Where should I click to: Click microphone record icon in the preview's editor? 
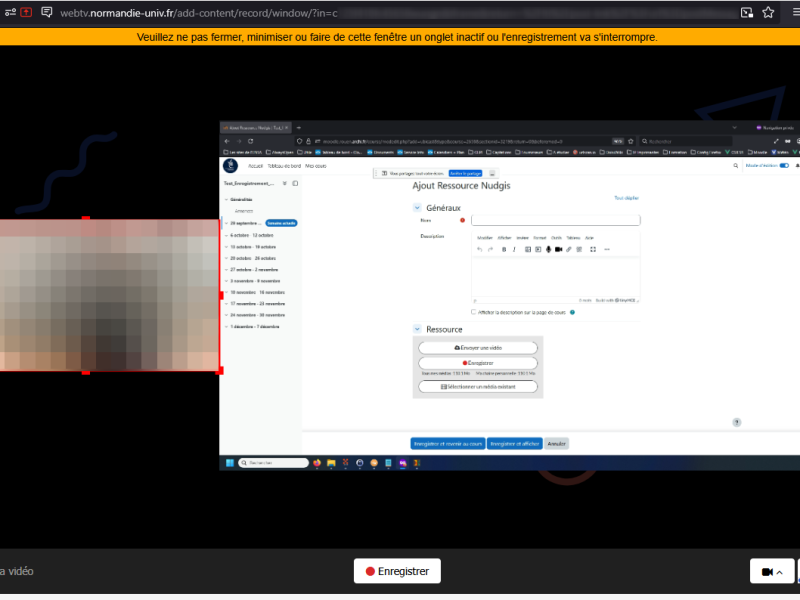point(548,249)
